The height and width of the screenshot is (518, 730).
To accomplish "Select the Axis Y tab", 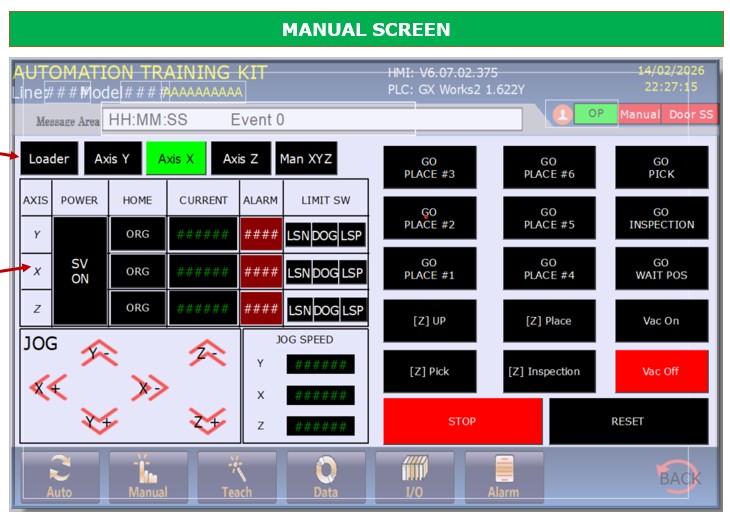I will coord(112,159).
